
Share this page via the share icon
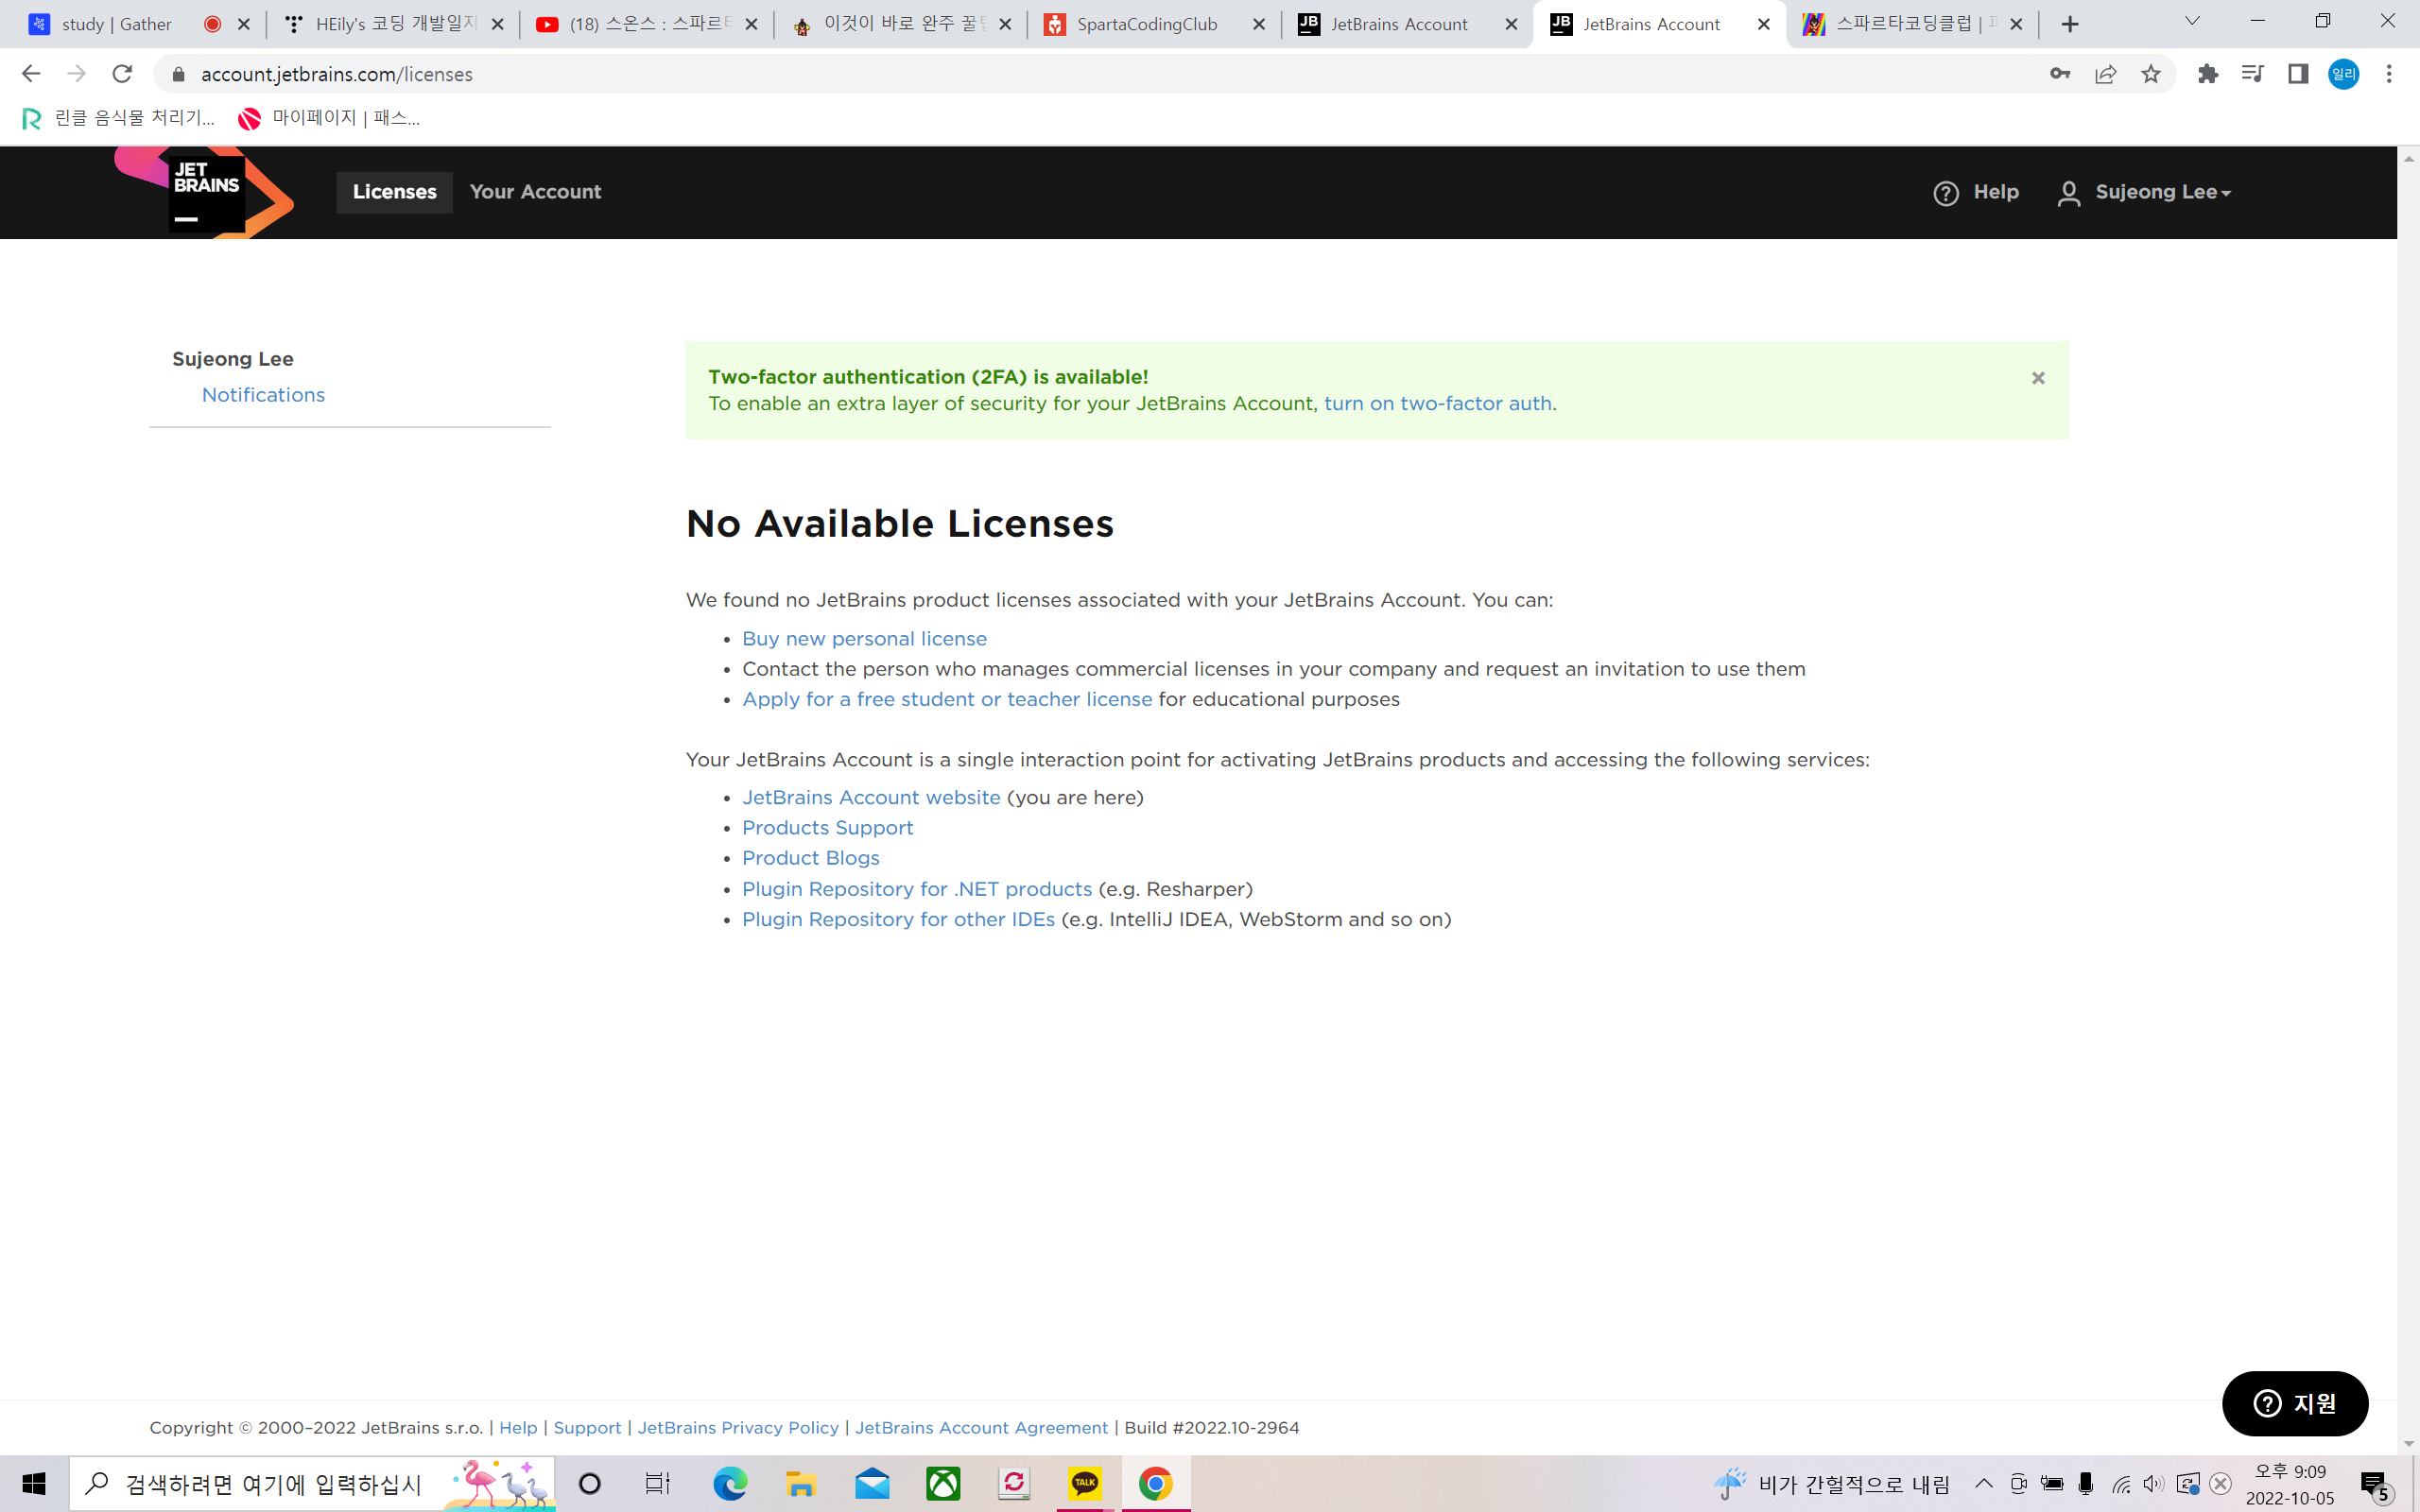(2106, 74)
